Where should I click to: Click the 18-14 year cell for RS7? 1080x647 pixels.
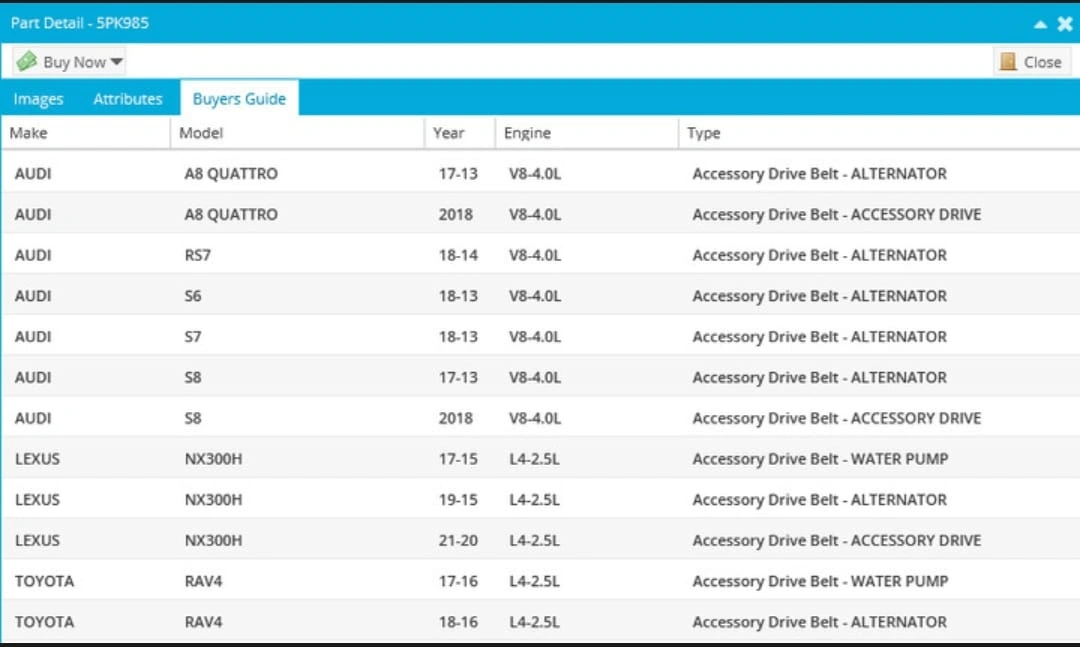coord(458,255)
